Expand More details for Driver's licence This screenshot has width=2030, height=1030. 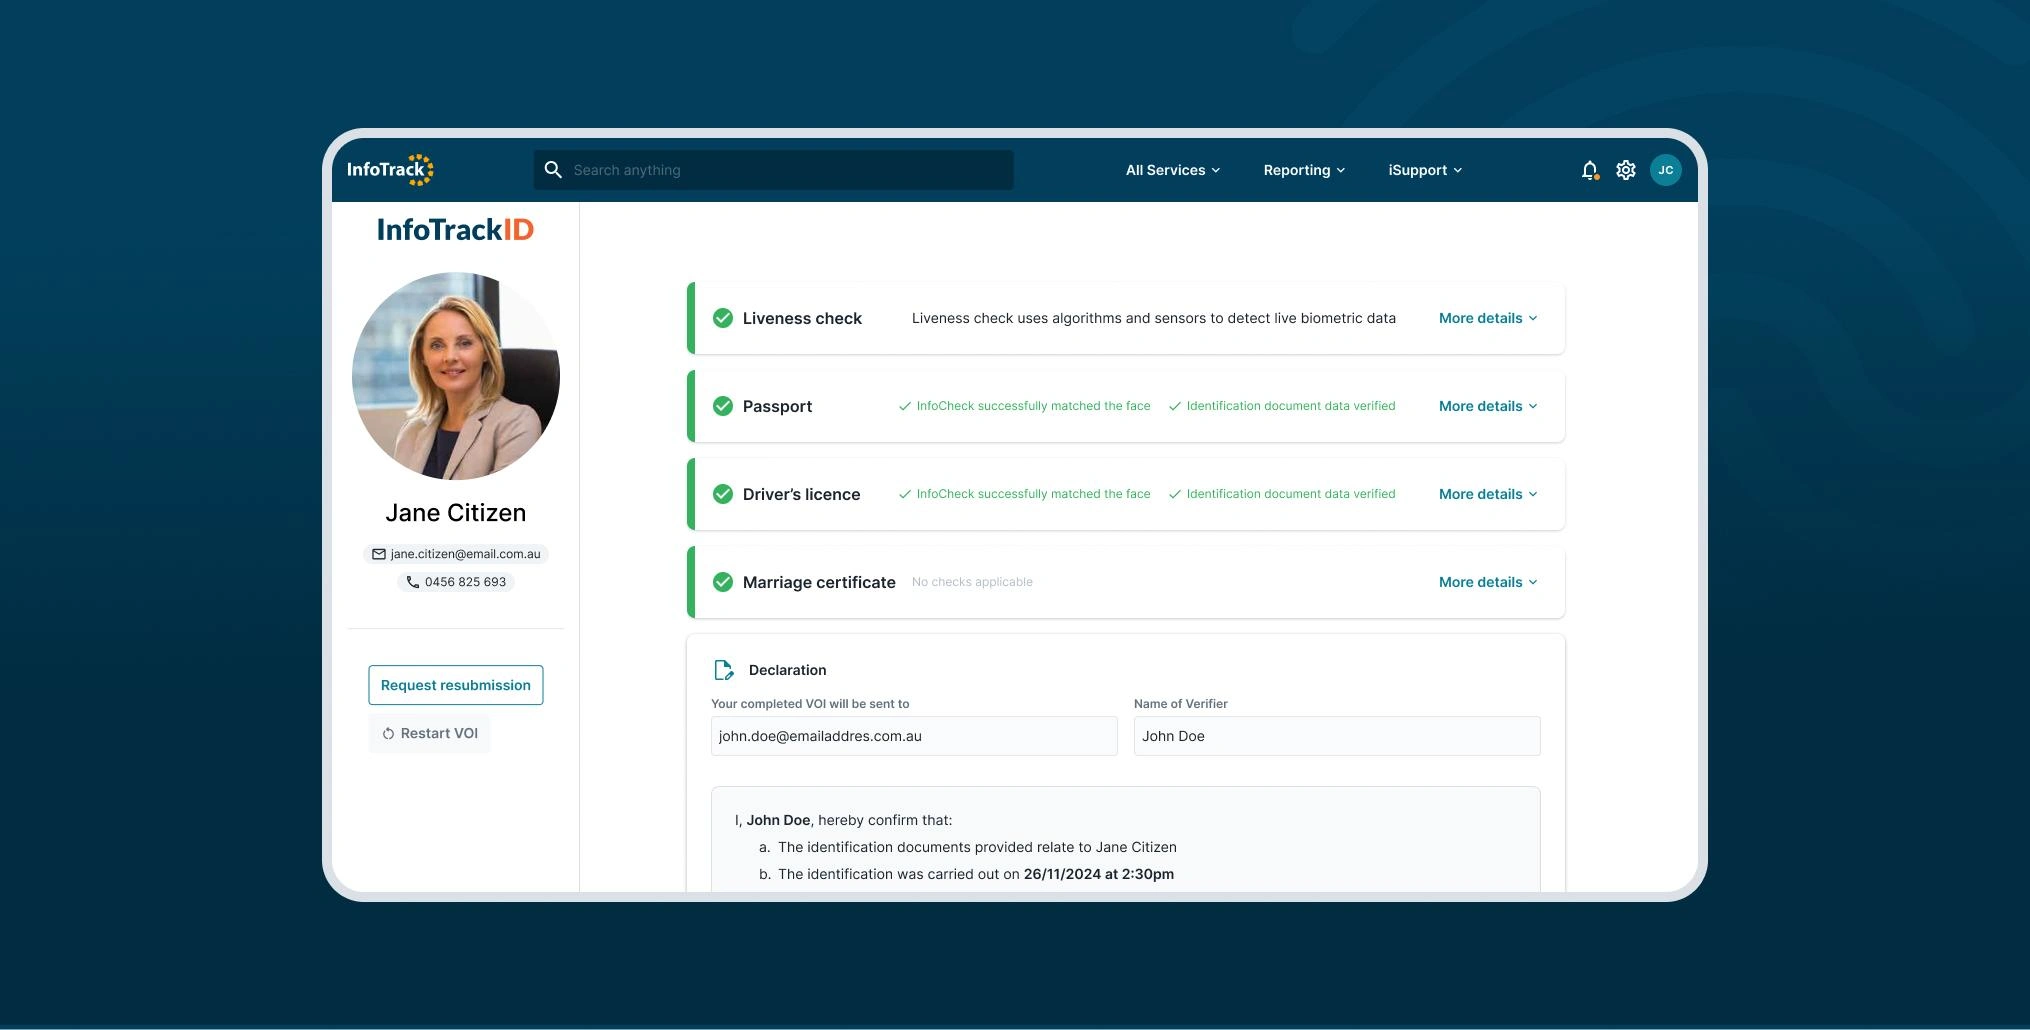[x=1488, y=494]
